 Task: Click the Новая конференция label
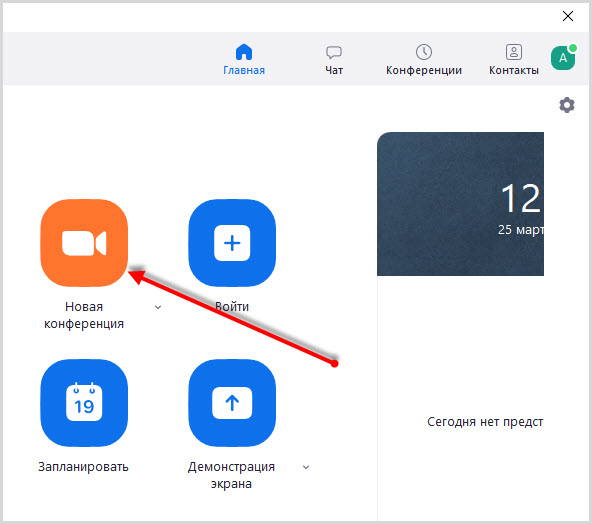84,315
